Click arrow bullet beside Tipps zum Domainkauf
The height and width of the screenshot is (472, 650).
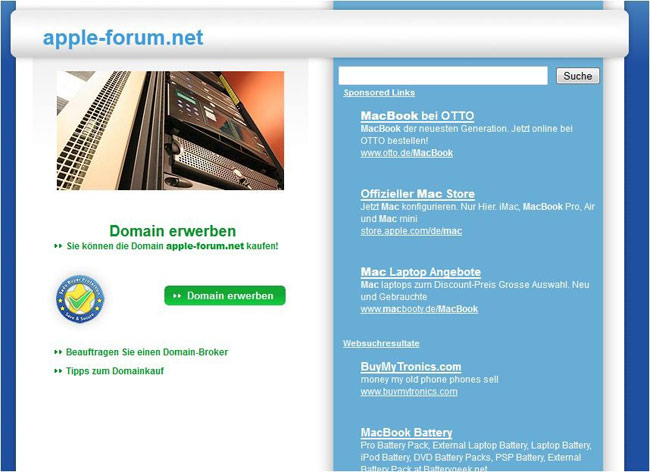tap(58, 371)
